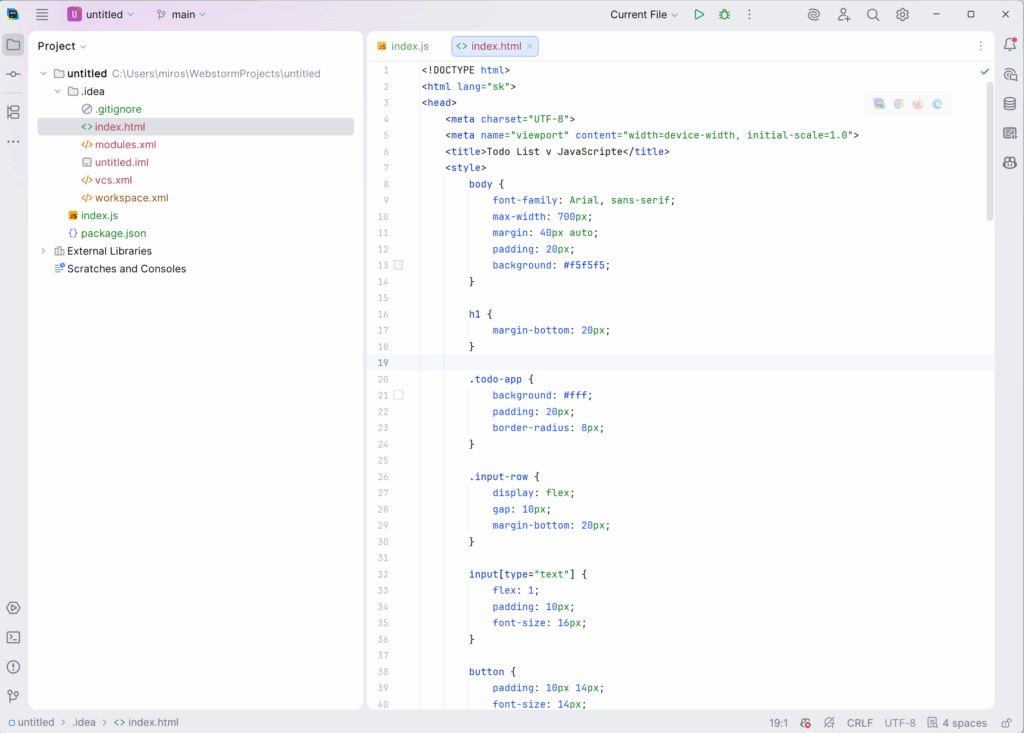Viewport: 1024px width, 733px height.
Task: Open the Notifications bell
Action: pyautogui.click(x=1010, y=44)
